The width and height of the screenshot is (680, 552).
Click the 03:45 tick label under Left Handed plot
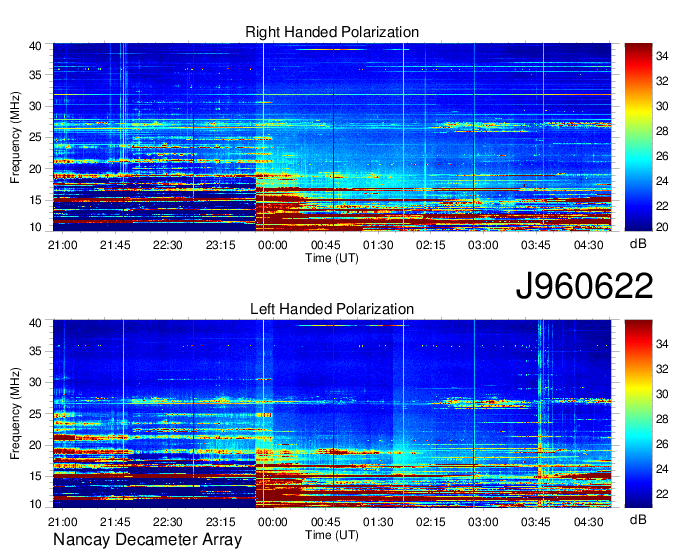(x=536, y=522)
